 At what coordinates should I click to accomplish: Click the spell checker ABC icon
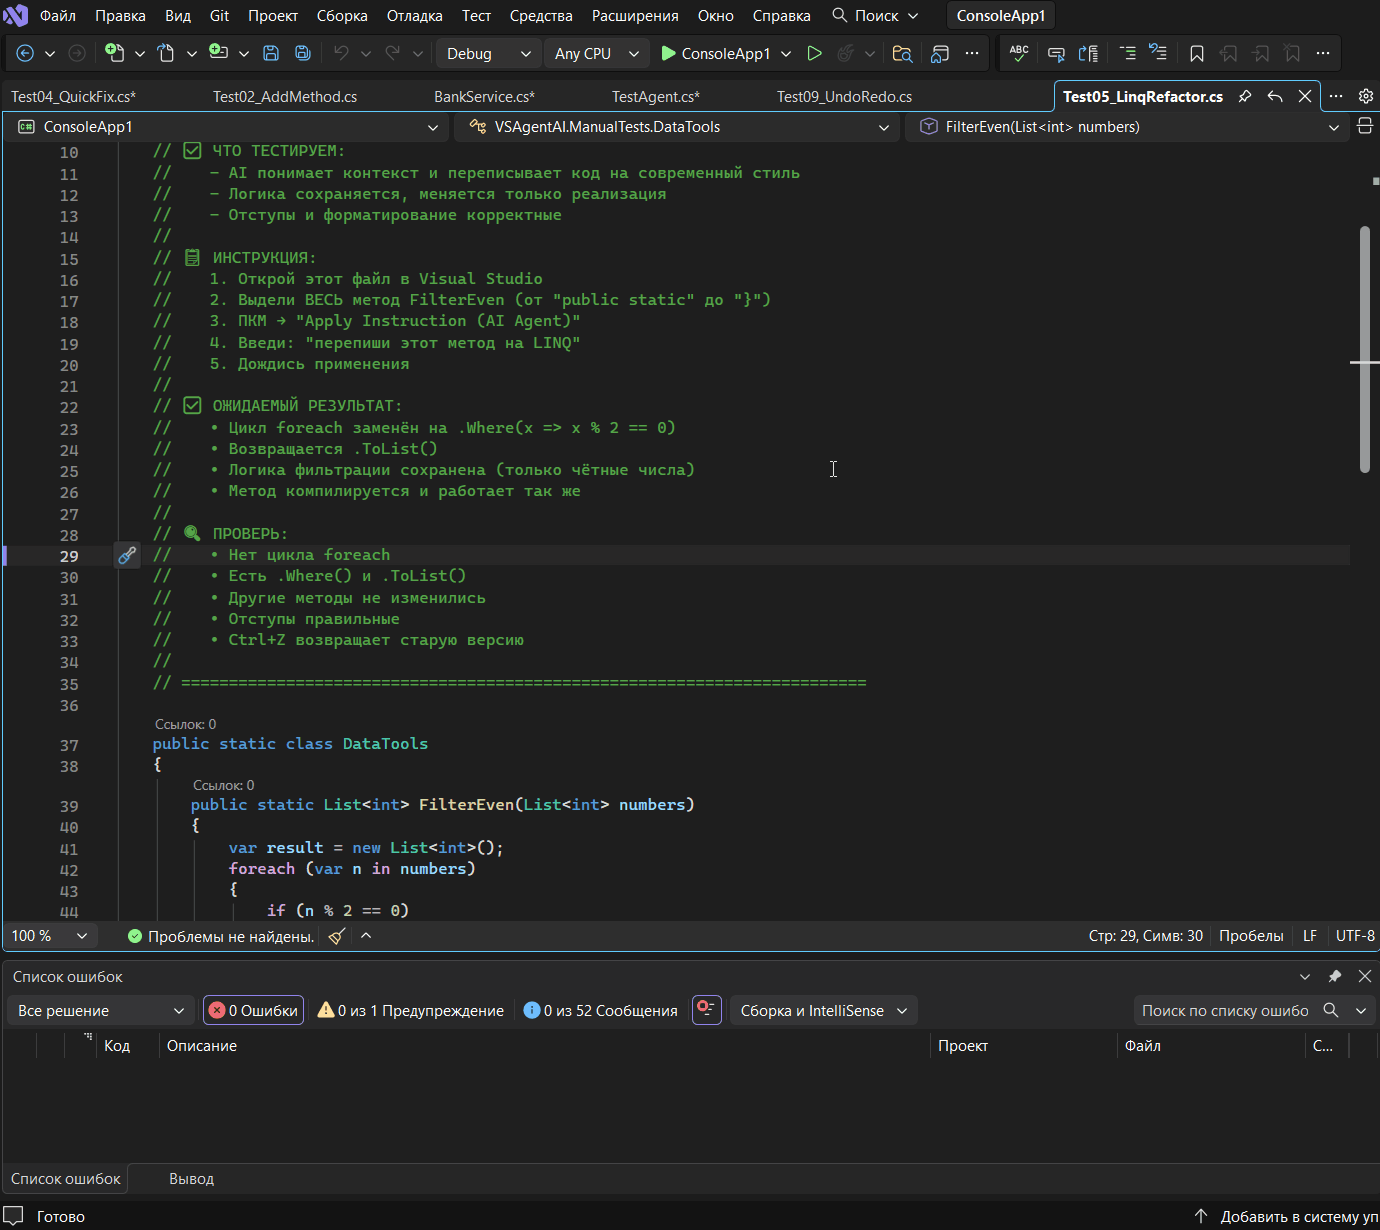coord(1019,53)
